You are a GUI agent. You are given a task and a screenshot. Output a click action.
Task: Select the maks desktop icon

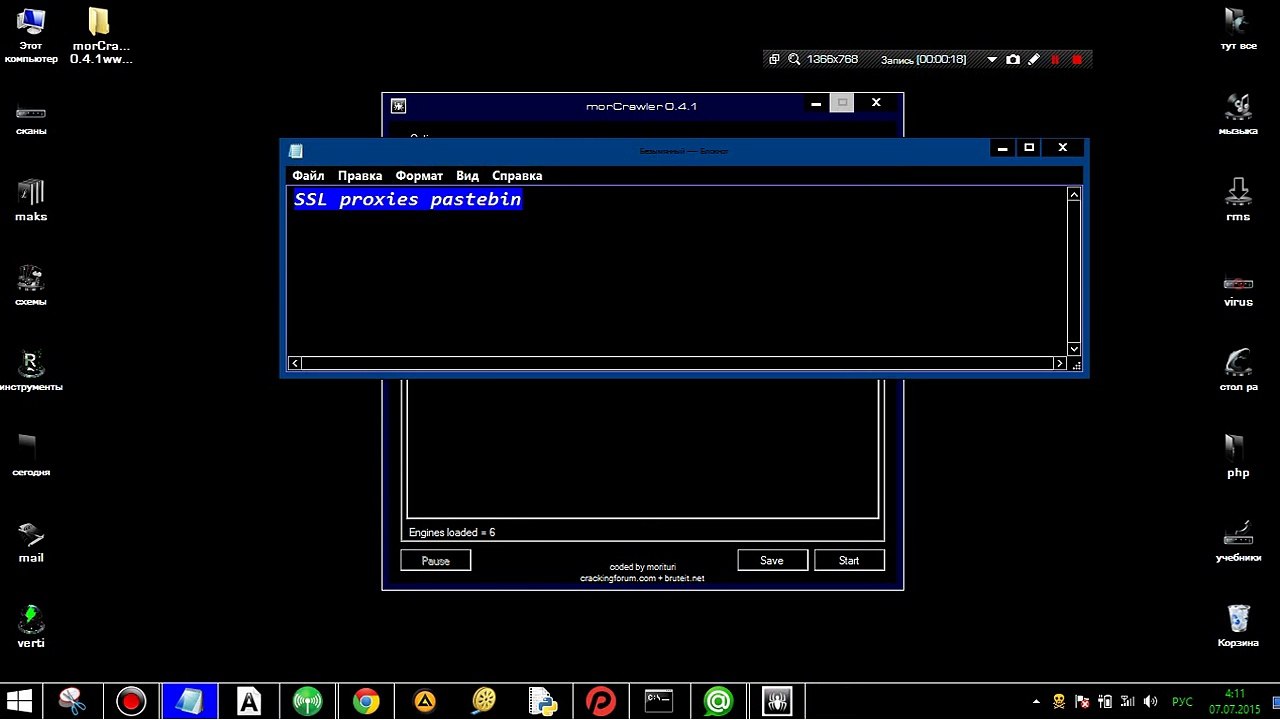tap(31, 200)
